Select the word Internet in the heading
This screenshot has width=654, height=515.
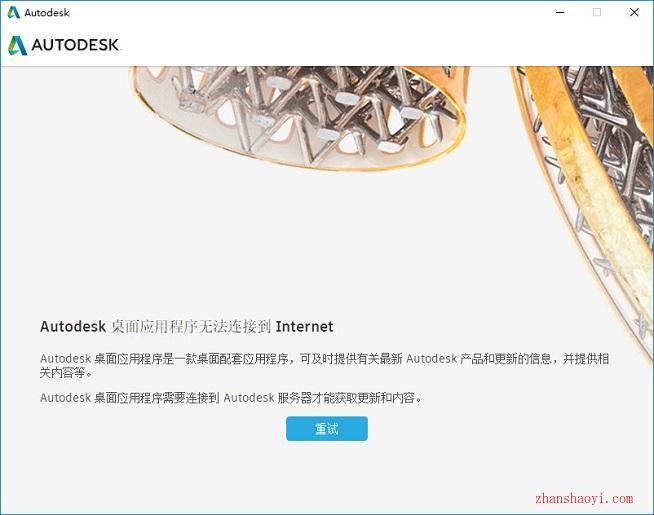point(304,326)
